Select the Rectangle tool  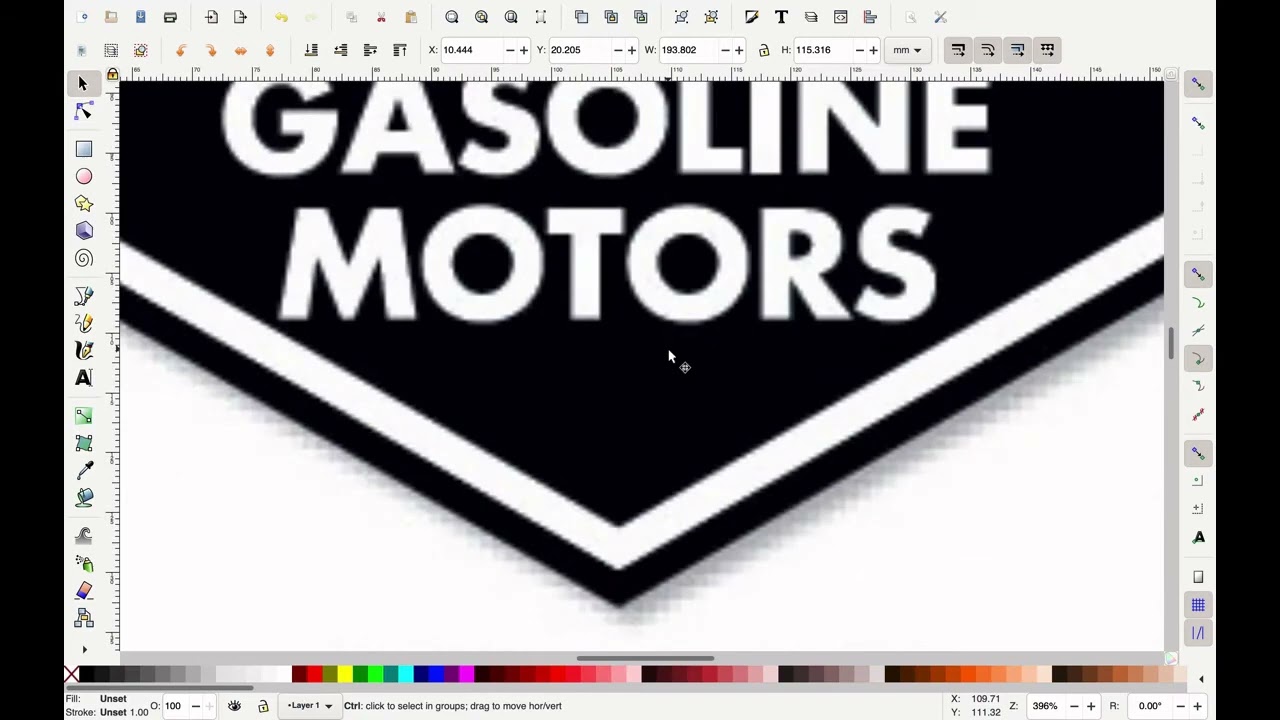(x=83, y=149)
